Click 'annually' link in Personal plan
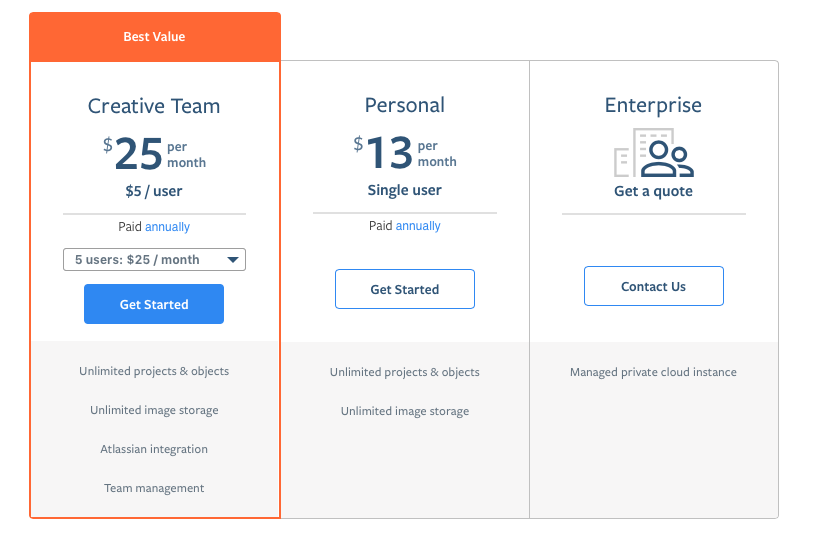The width and height of the screenshot is (815, 536). 418,226
